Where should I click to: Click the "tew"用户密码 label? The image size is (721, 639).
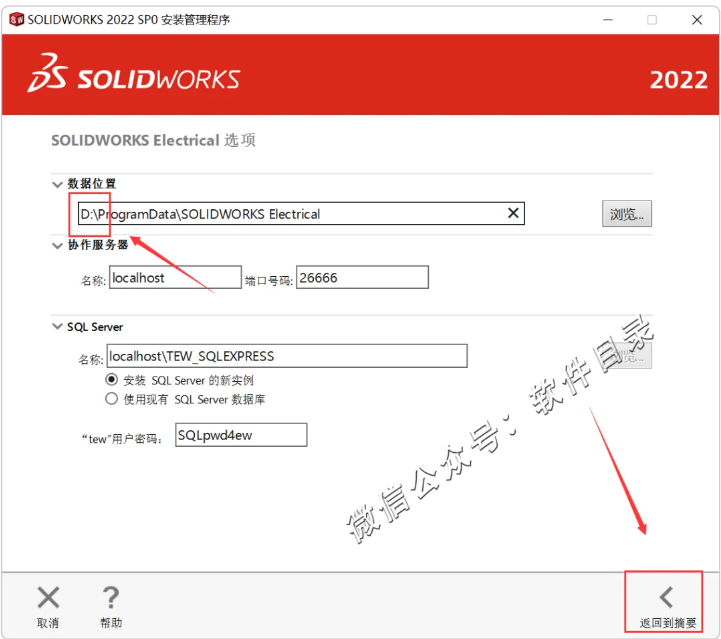[122, 439]
